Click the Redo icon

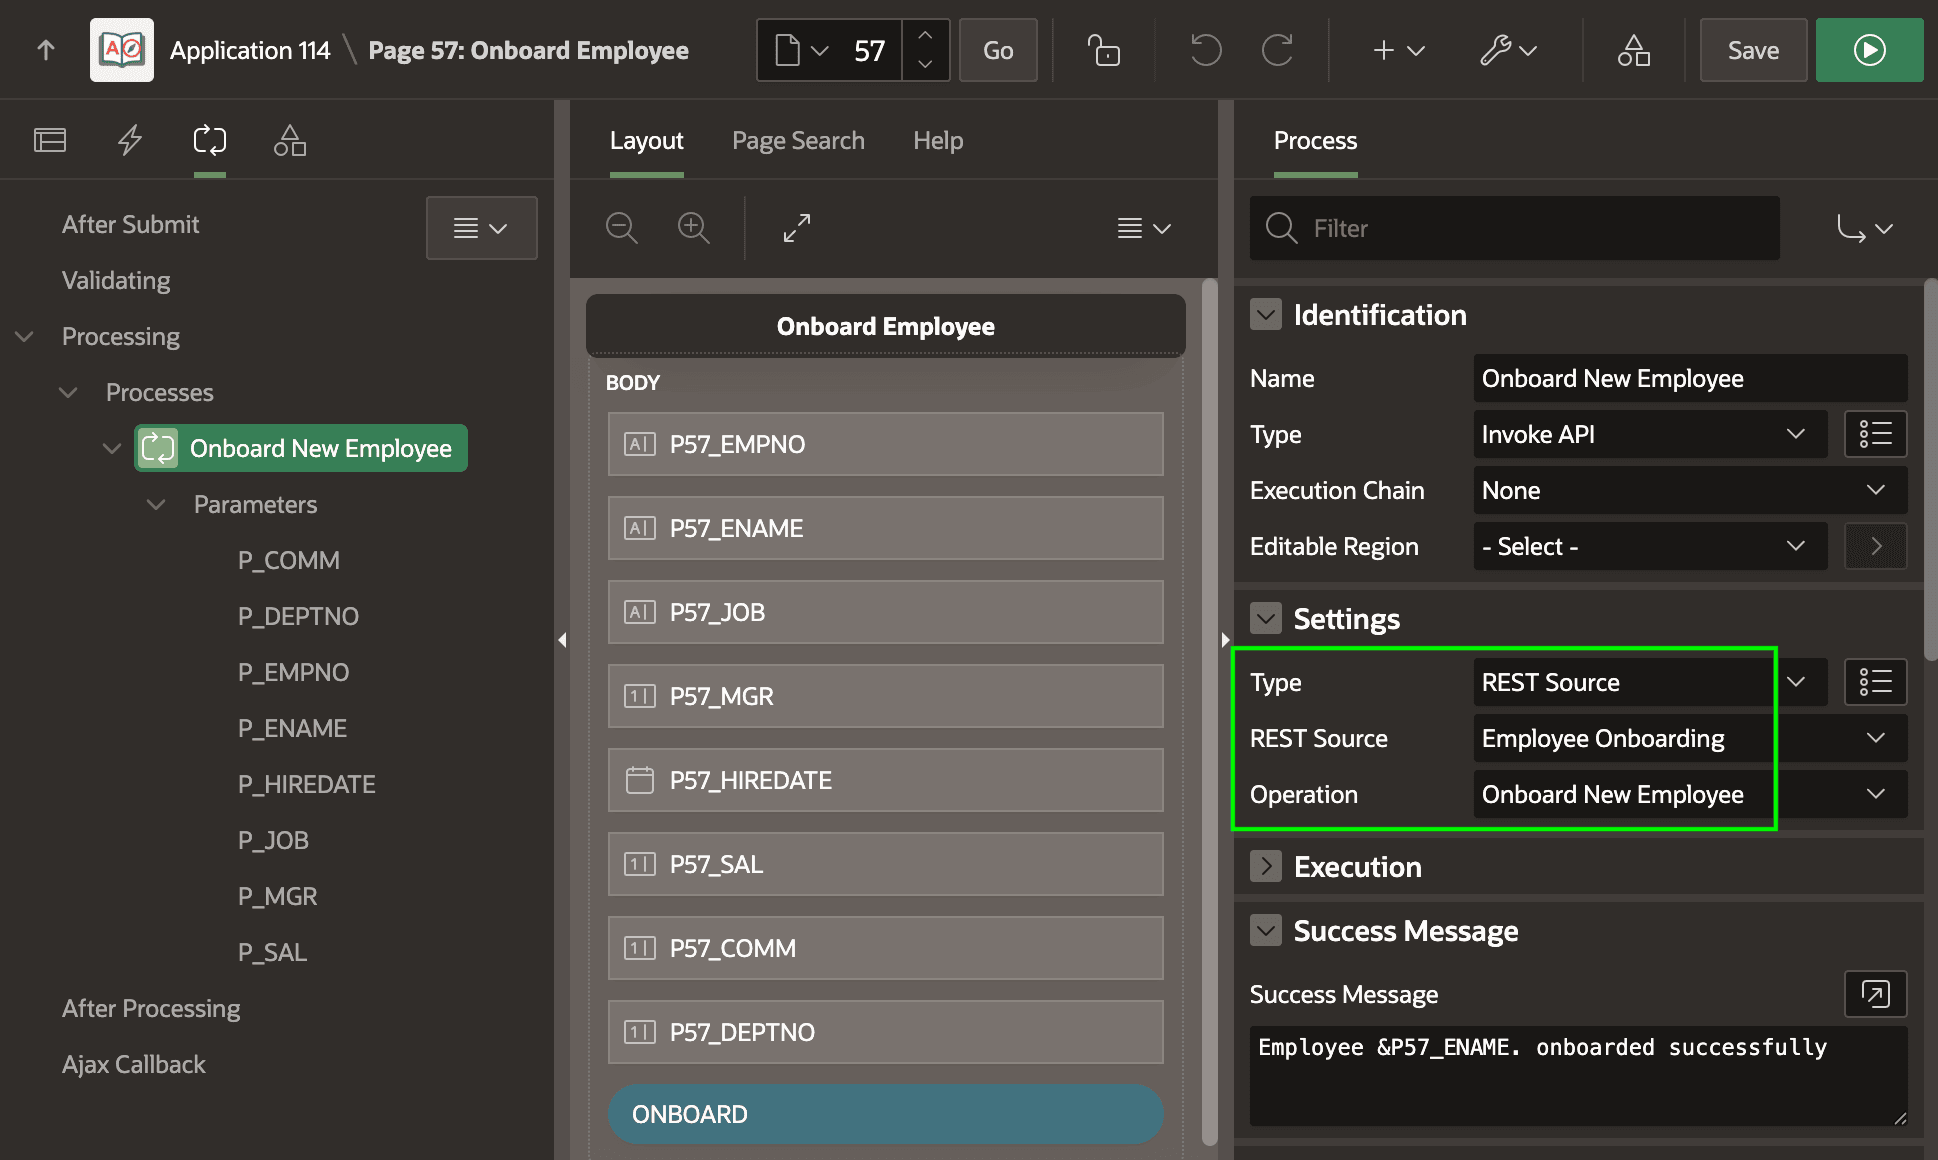pyautogui.click(x=1278, y=50)
